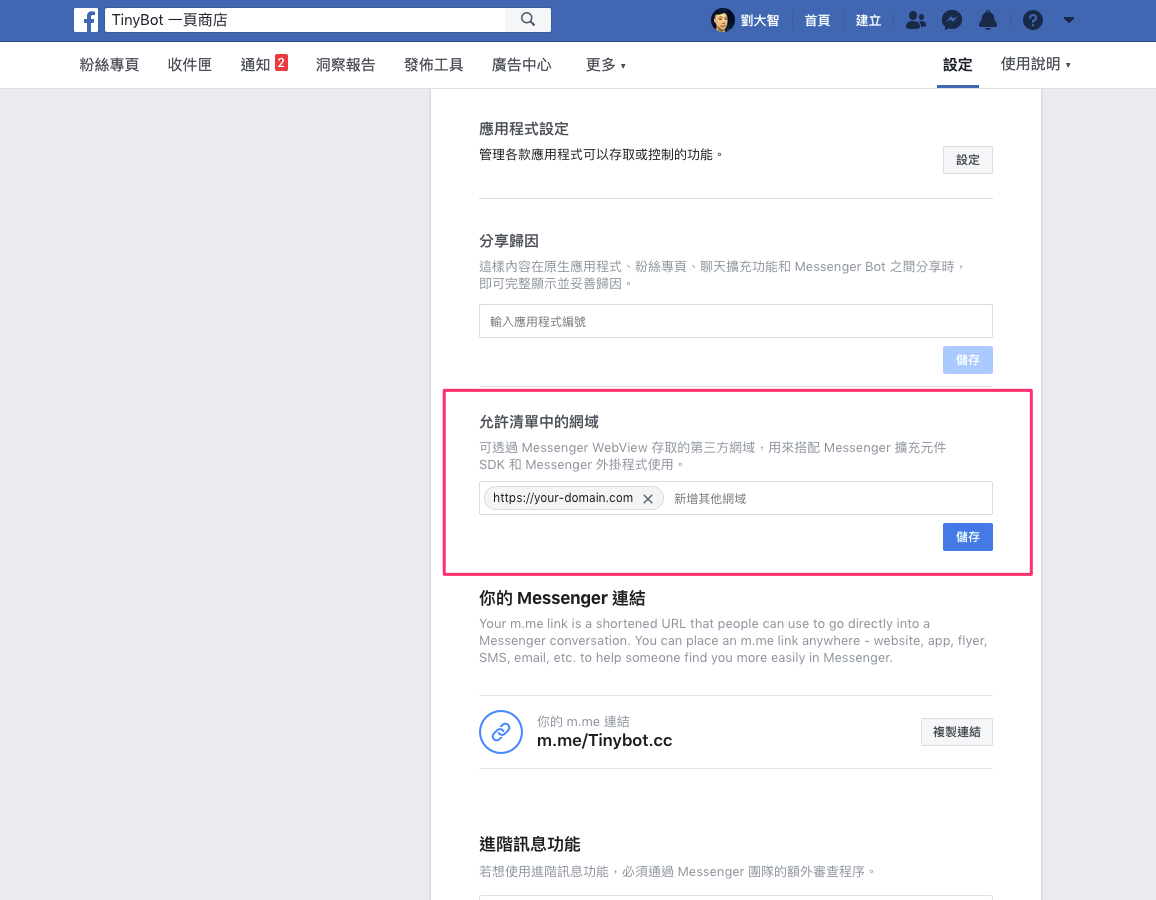Viewport: 1156px width, 900px height.
Task: Click 儲存 button under 分享歸因
Action: [967, 360]
